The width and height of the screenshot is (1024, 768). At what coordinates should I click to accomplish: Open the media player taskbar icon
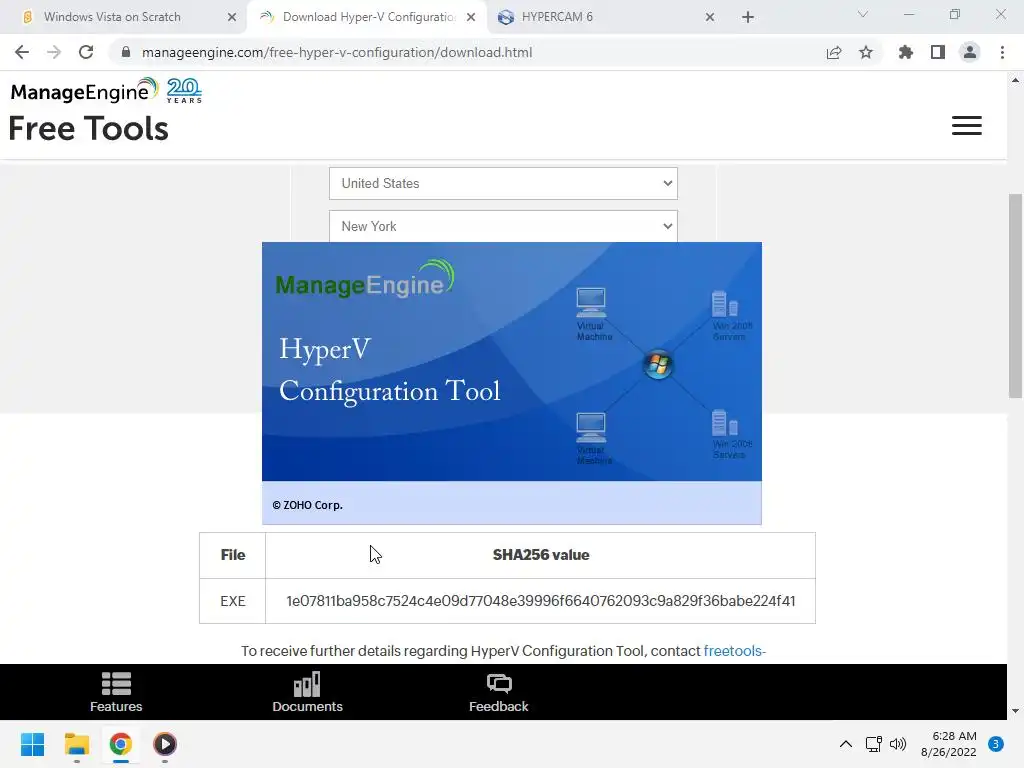[x=165, y=744]
